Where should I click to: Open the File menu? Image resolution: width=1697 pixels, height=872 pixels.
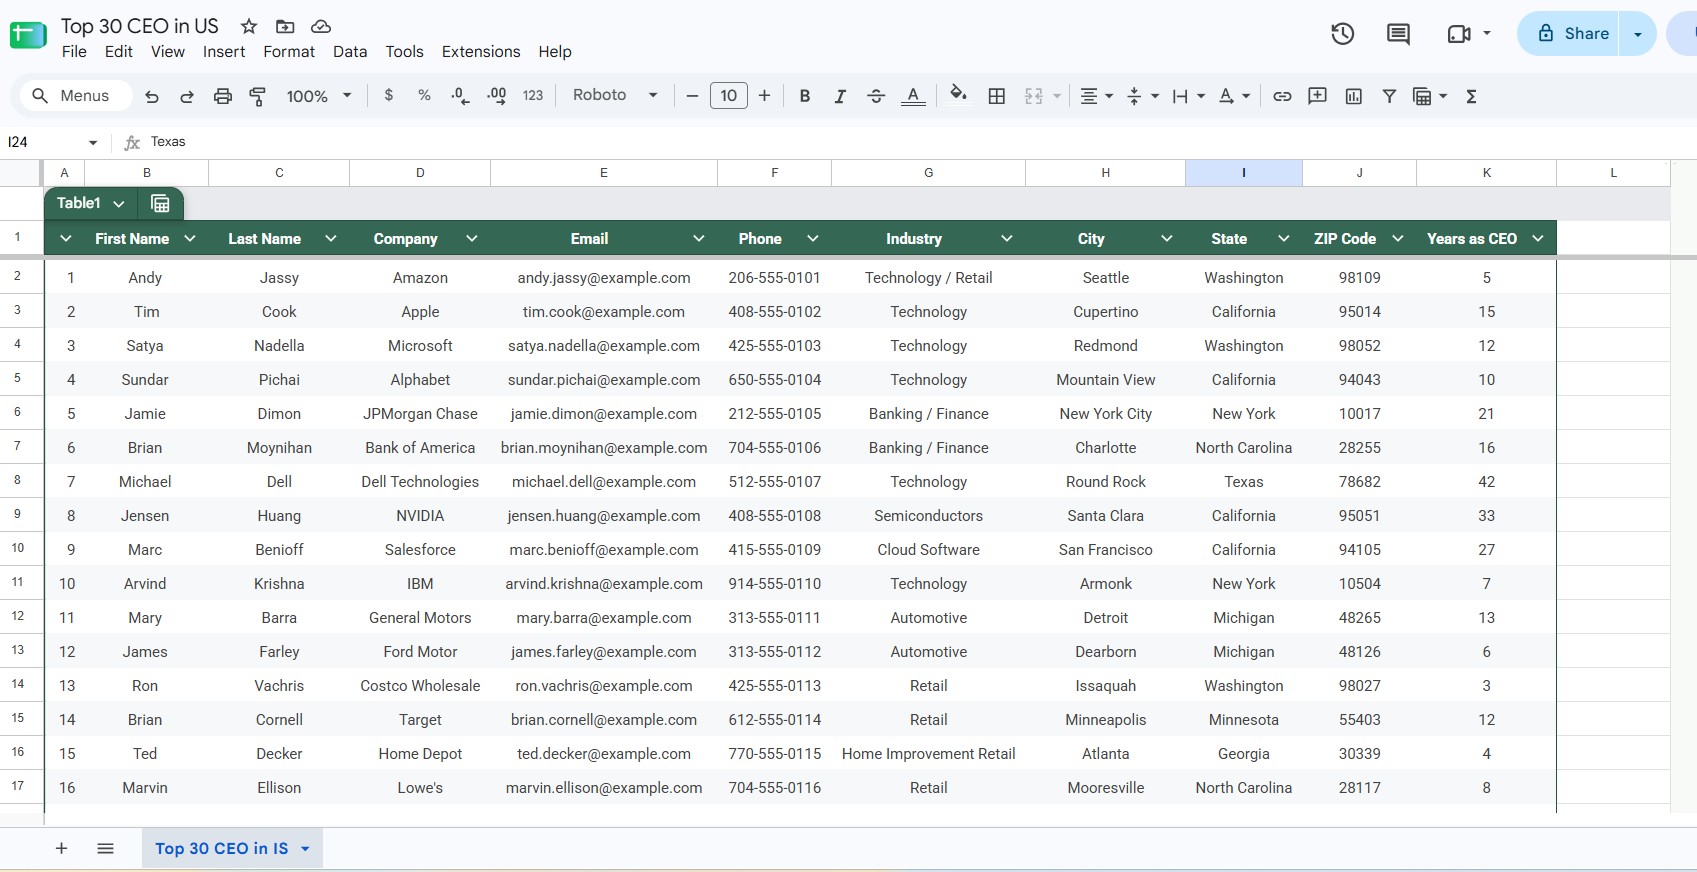pos(74,52)
